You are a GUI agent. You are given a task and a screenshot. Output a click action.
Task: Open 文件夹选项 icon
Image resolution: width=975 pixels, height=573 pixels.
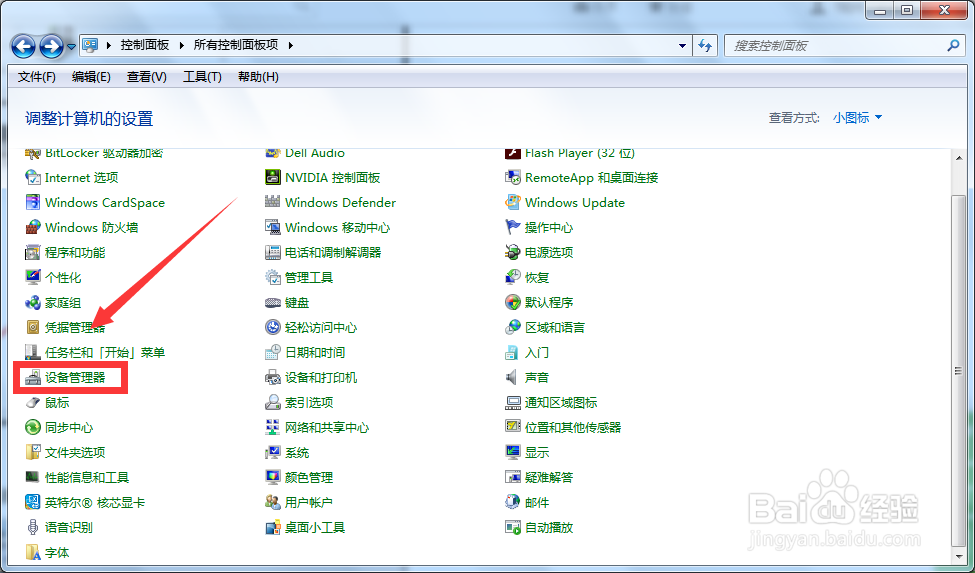[x=32, y=452]
